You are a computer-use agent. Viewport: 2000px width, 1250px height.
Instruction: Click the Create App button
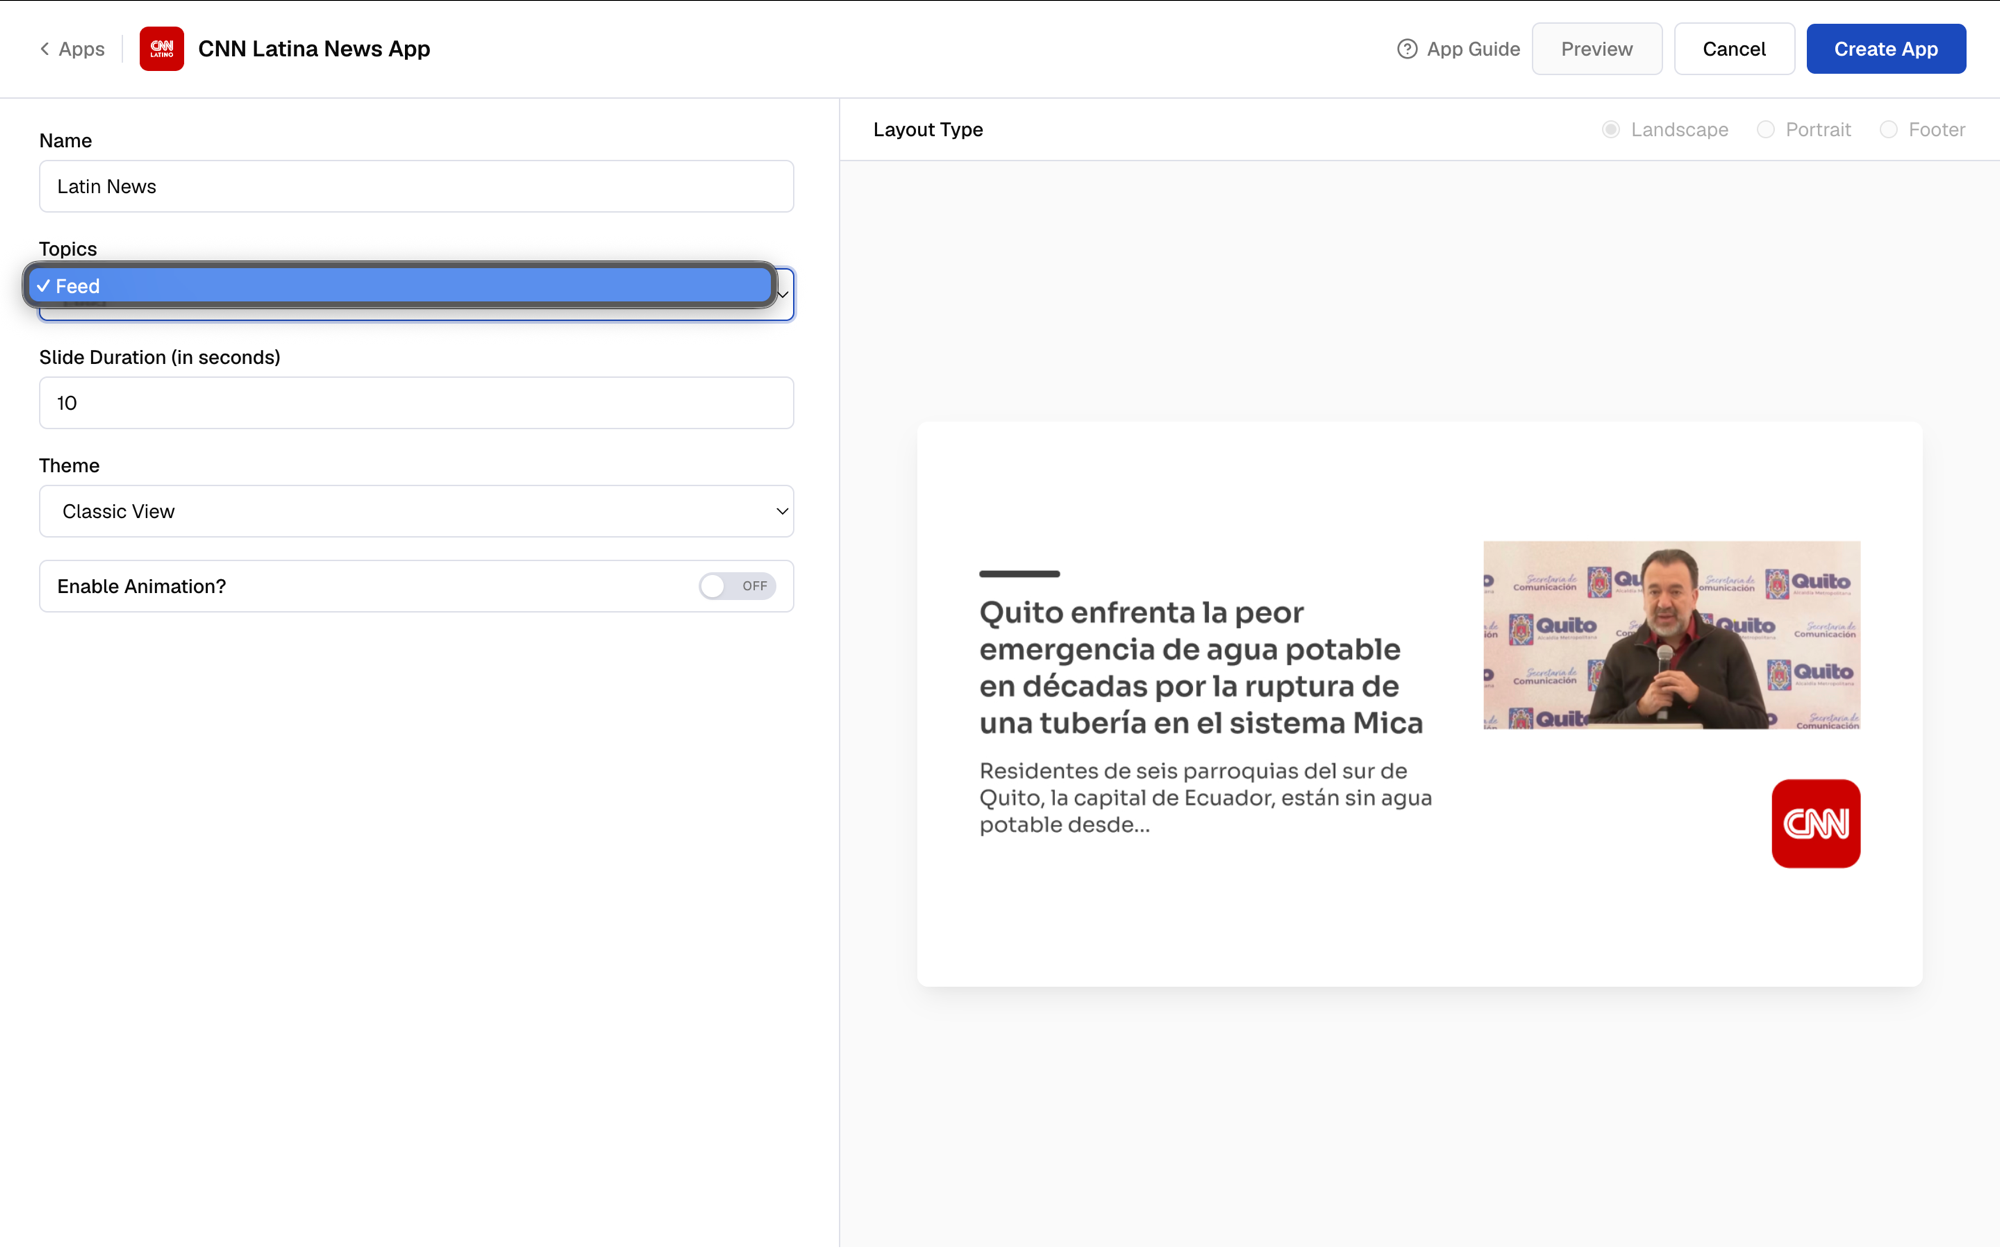pos(1885,49)
